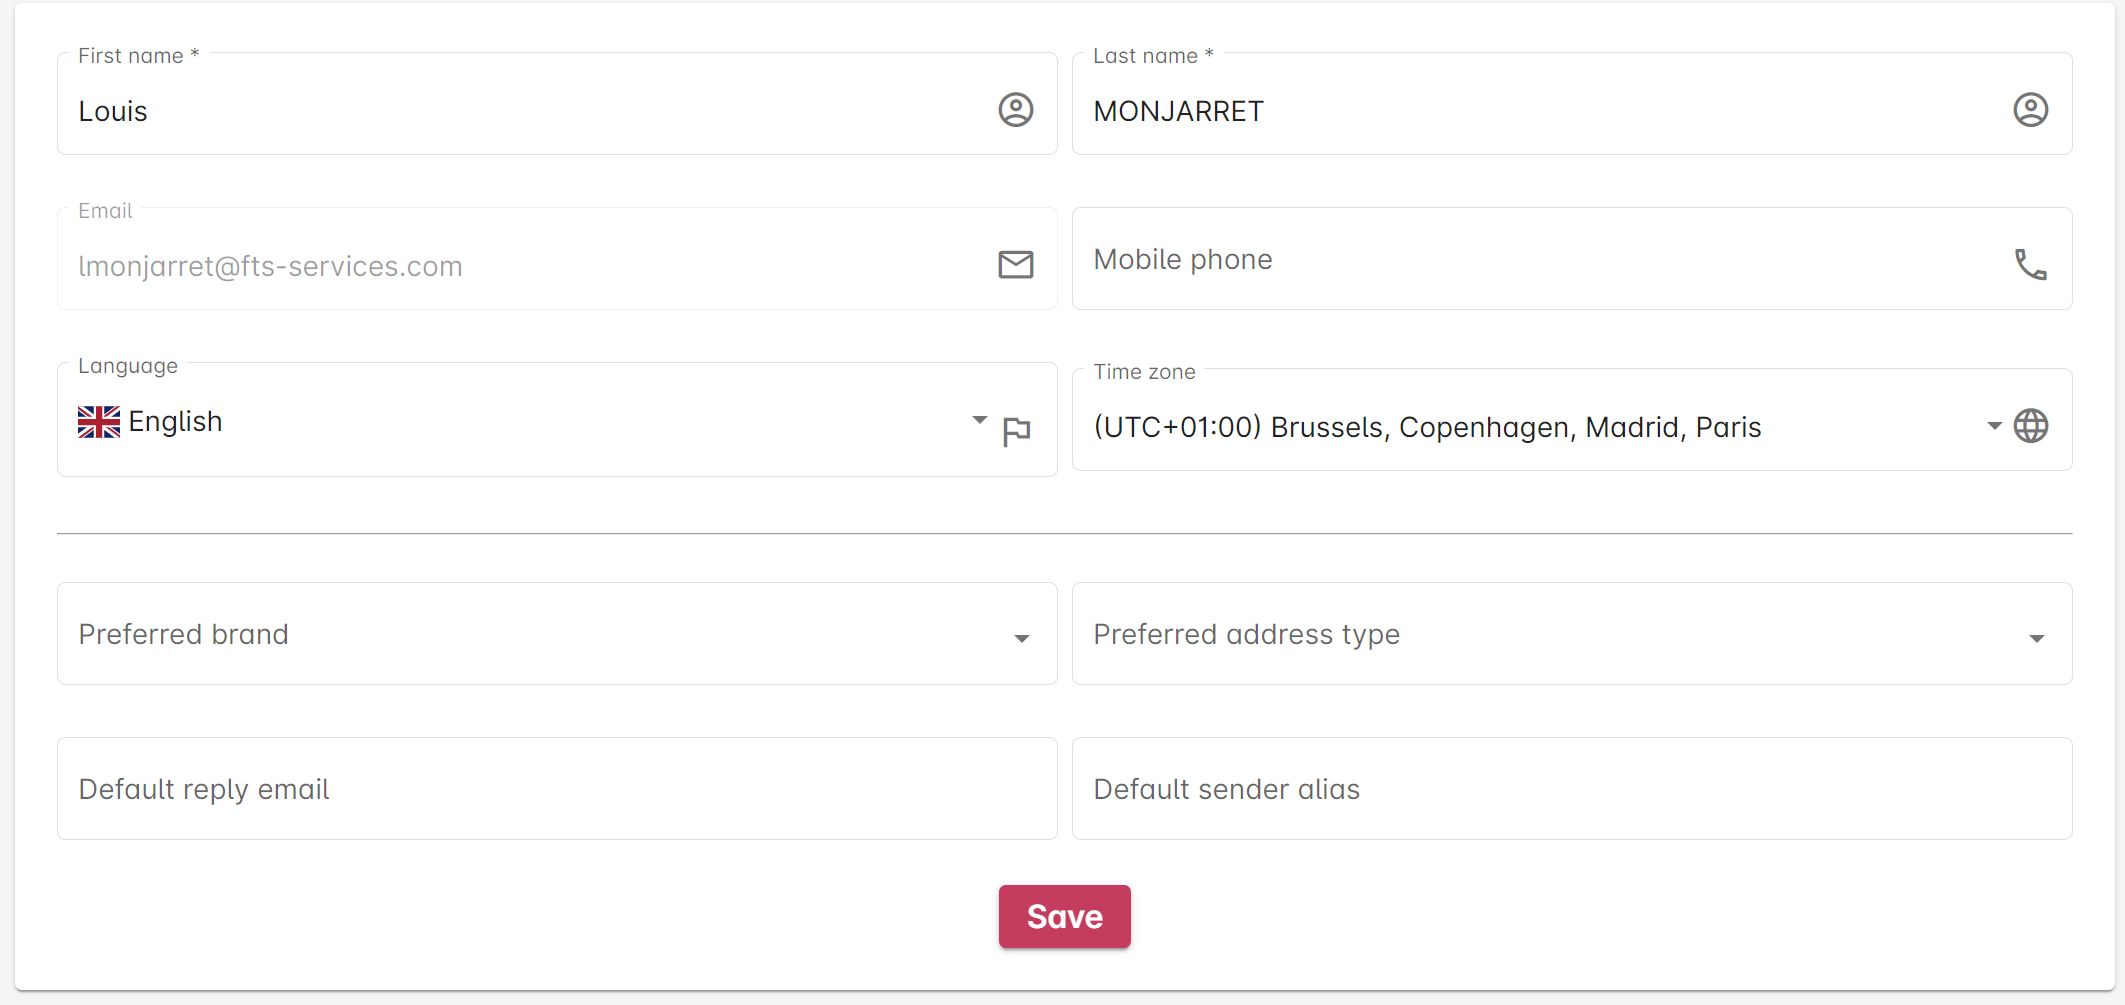Image resolution: width=2125 pixels, height=1005 pixels.
Task: Click the Default sender alias field
Action: pos(1500,789)
